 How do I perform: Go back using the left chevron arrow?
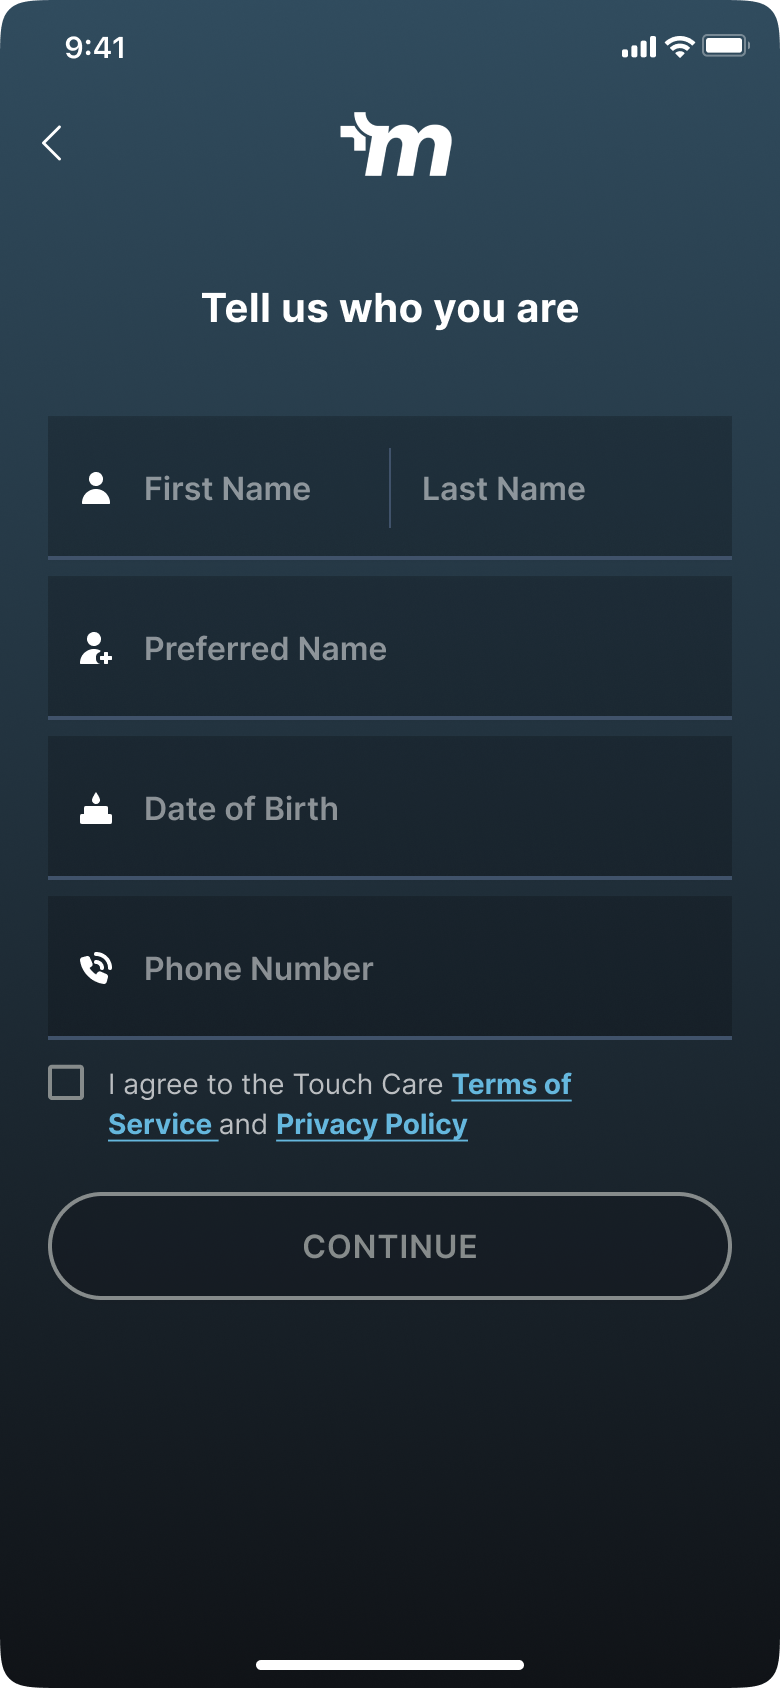52,143
